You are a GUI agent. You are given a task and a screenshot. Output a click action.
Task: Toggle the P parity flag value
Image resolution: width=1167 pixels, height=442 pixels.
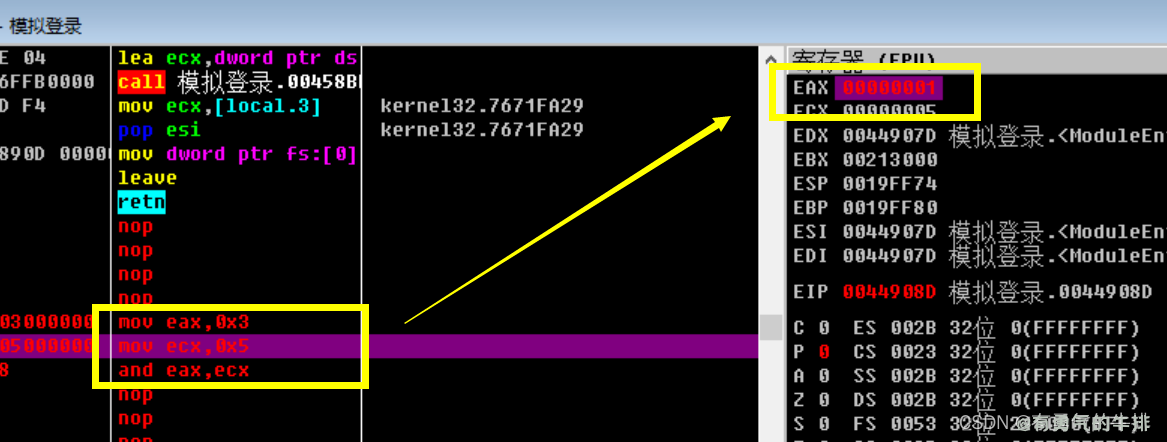click(823, 352)
